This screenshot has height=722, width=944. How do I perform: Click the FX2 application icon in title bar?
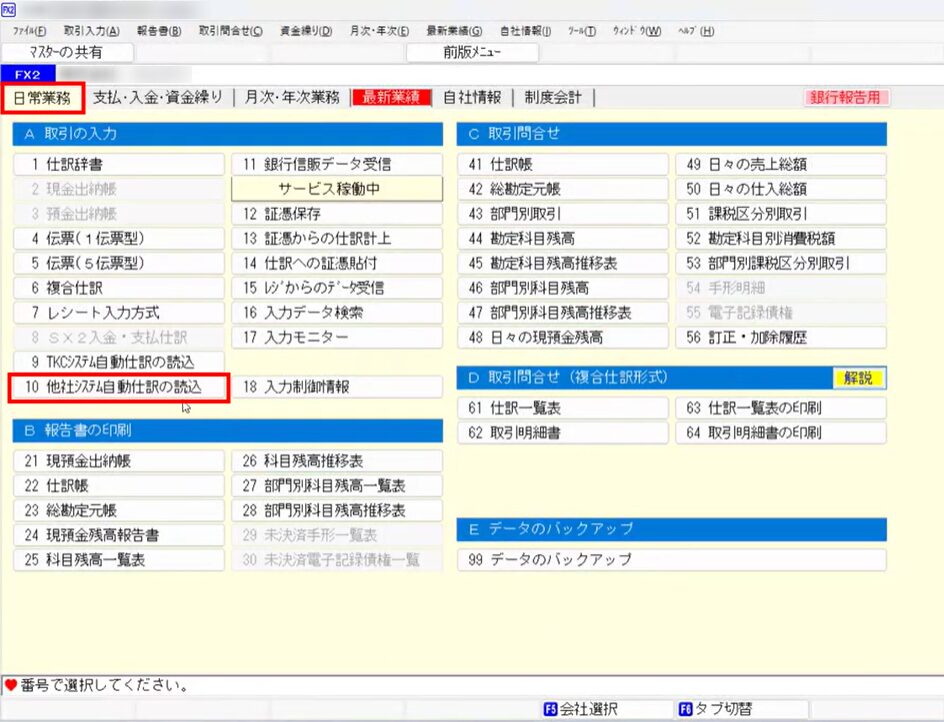(9, 9)
